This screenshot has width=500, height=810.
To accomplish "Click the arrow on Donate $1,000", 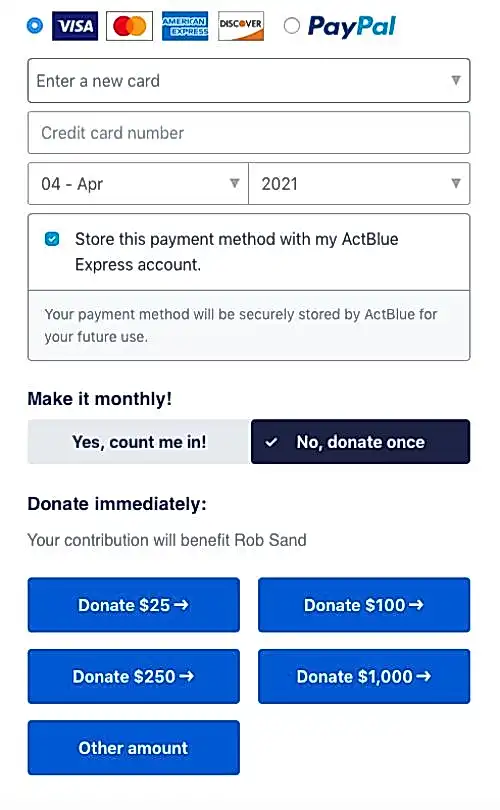I will click(x=424, y=676).
